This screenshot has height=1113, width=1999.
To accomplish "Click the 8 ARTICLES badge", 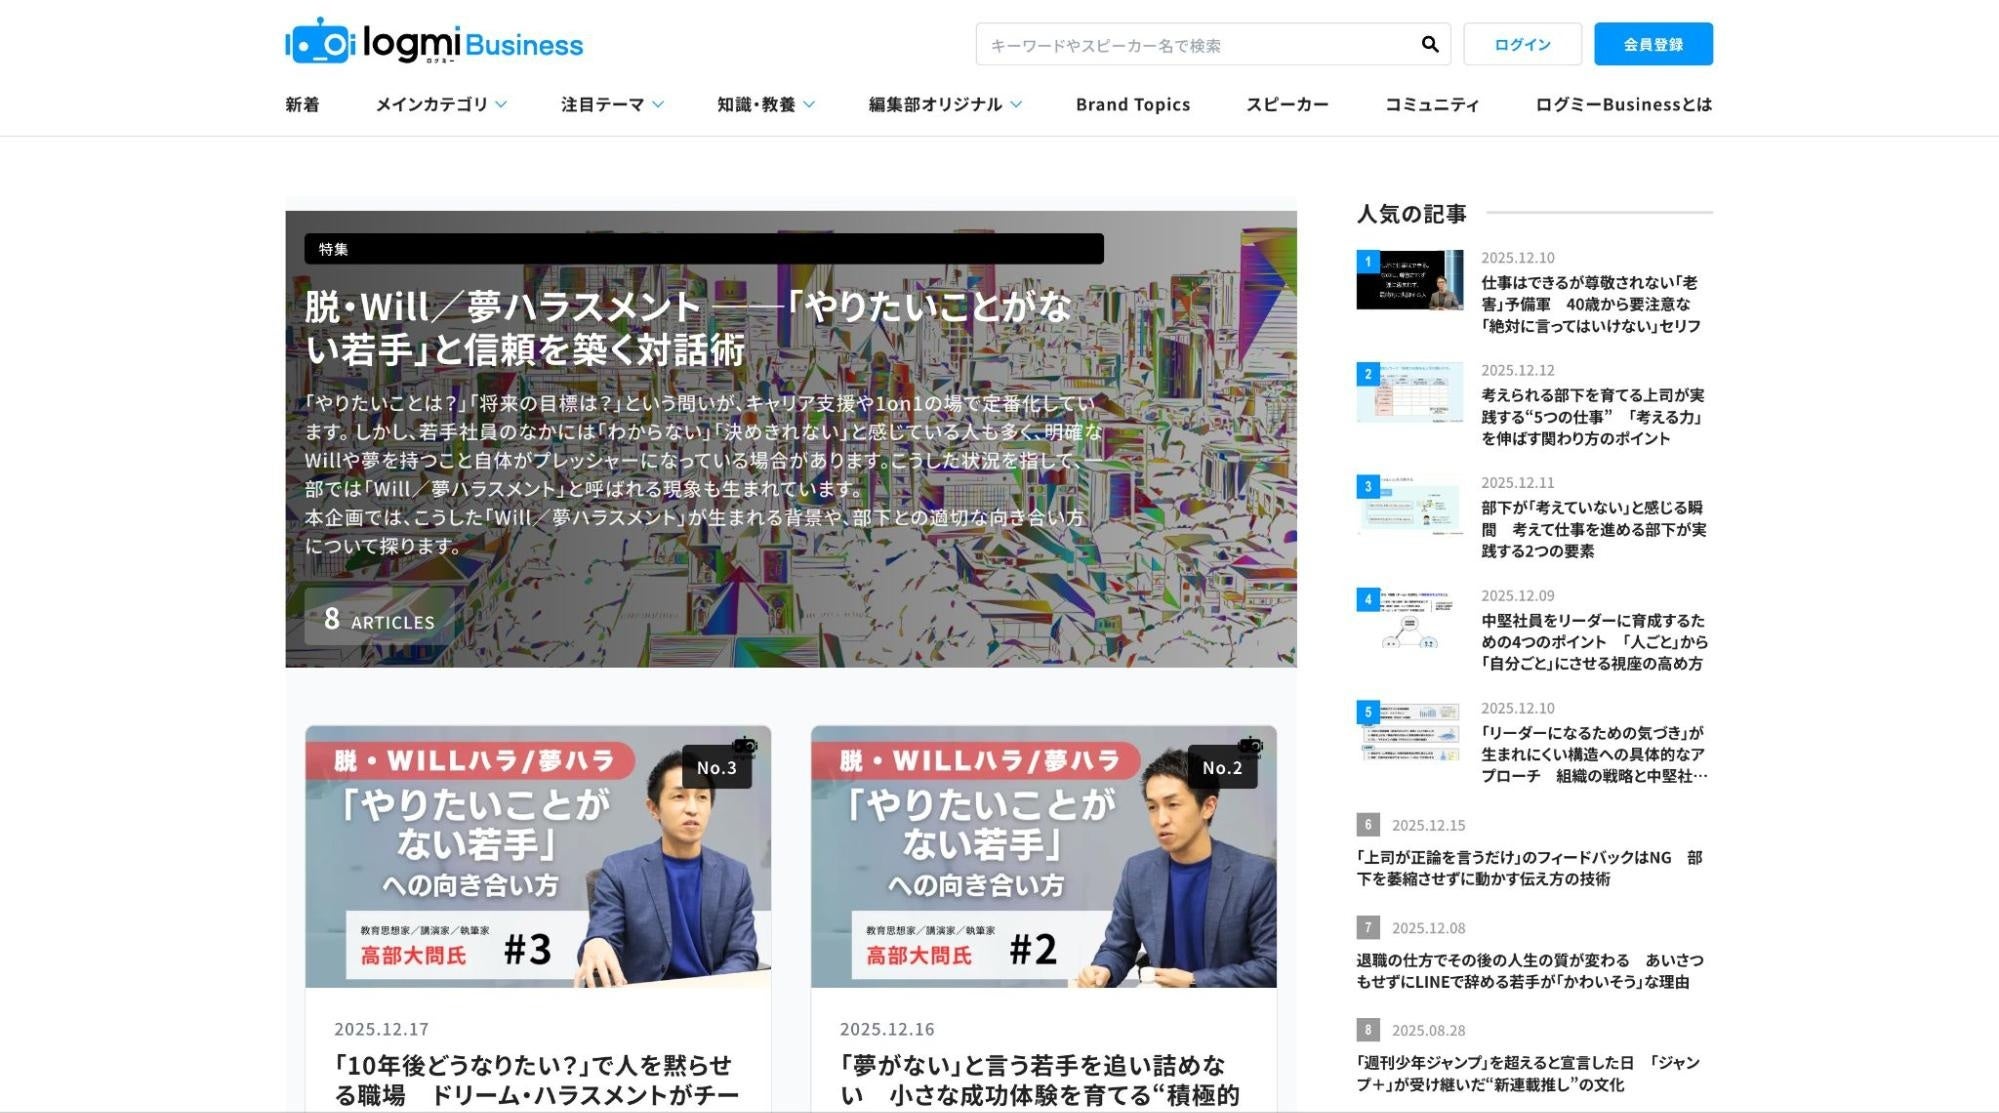I will coord(379,619).
